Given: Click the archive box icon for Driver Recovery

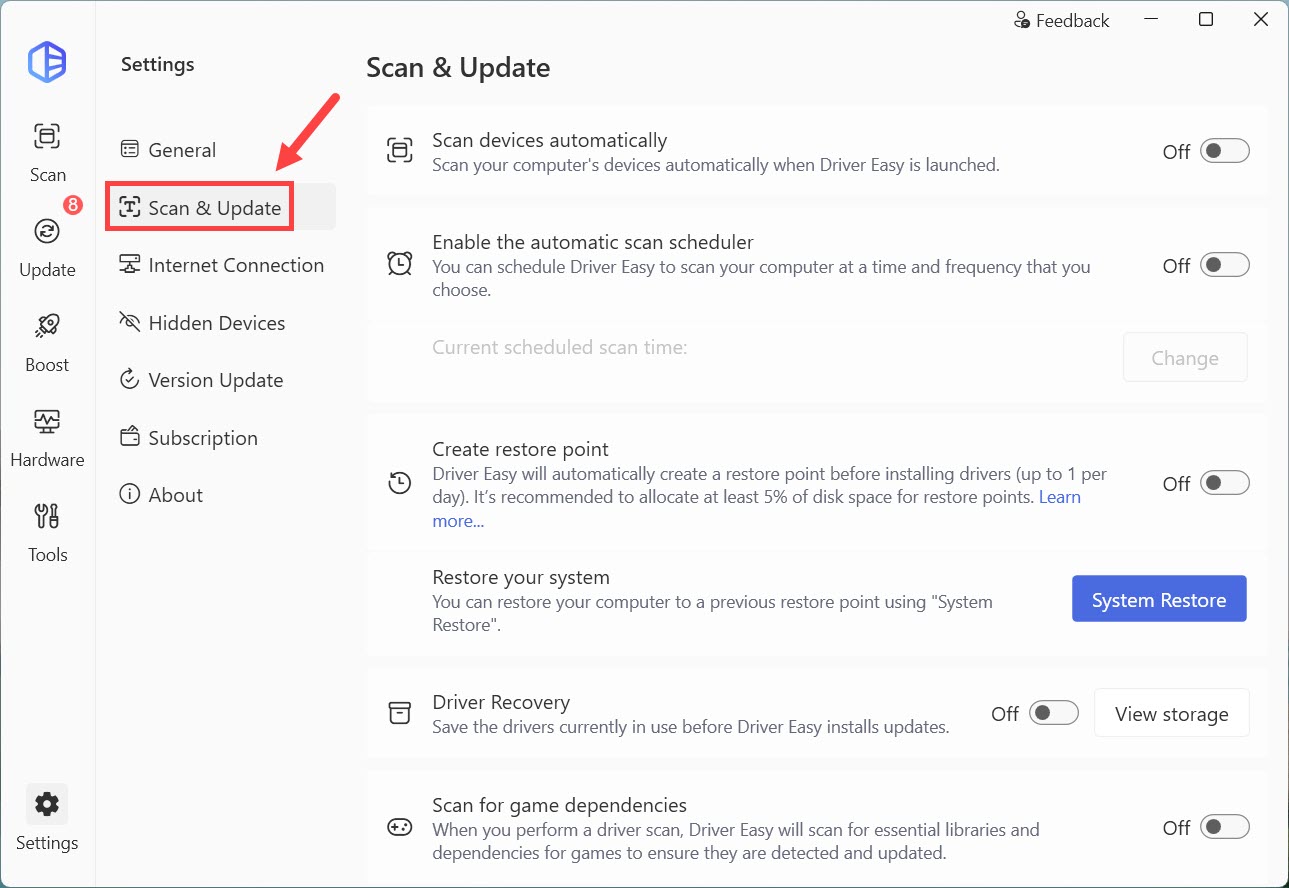Looking at the screenshot, I should tap(400, 713).
